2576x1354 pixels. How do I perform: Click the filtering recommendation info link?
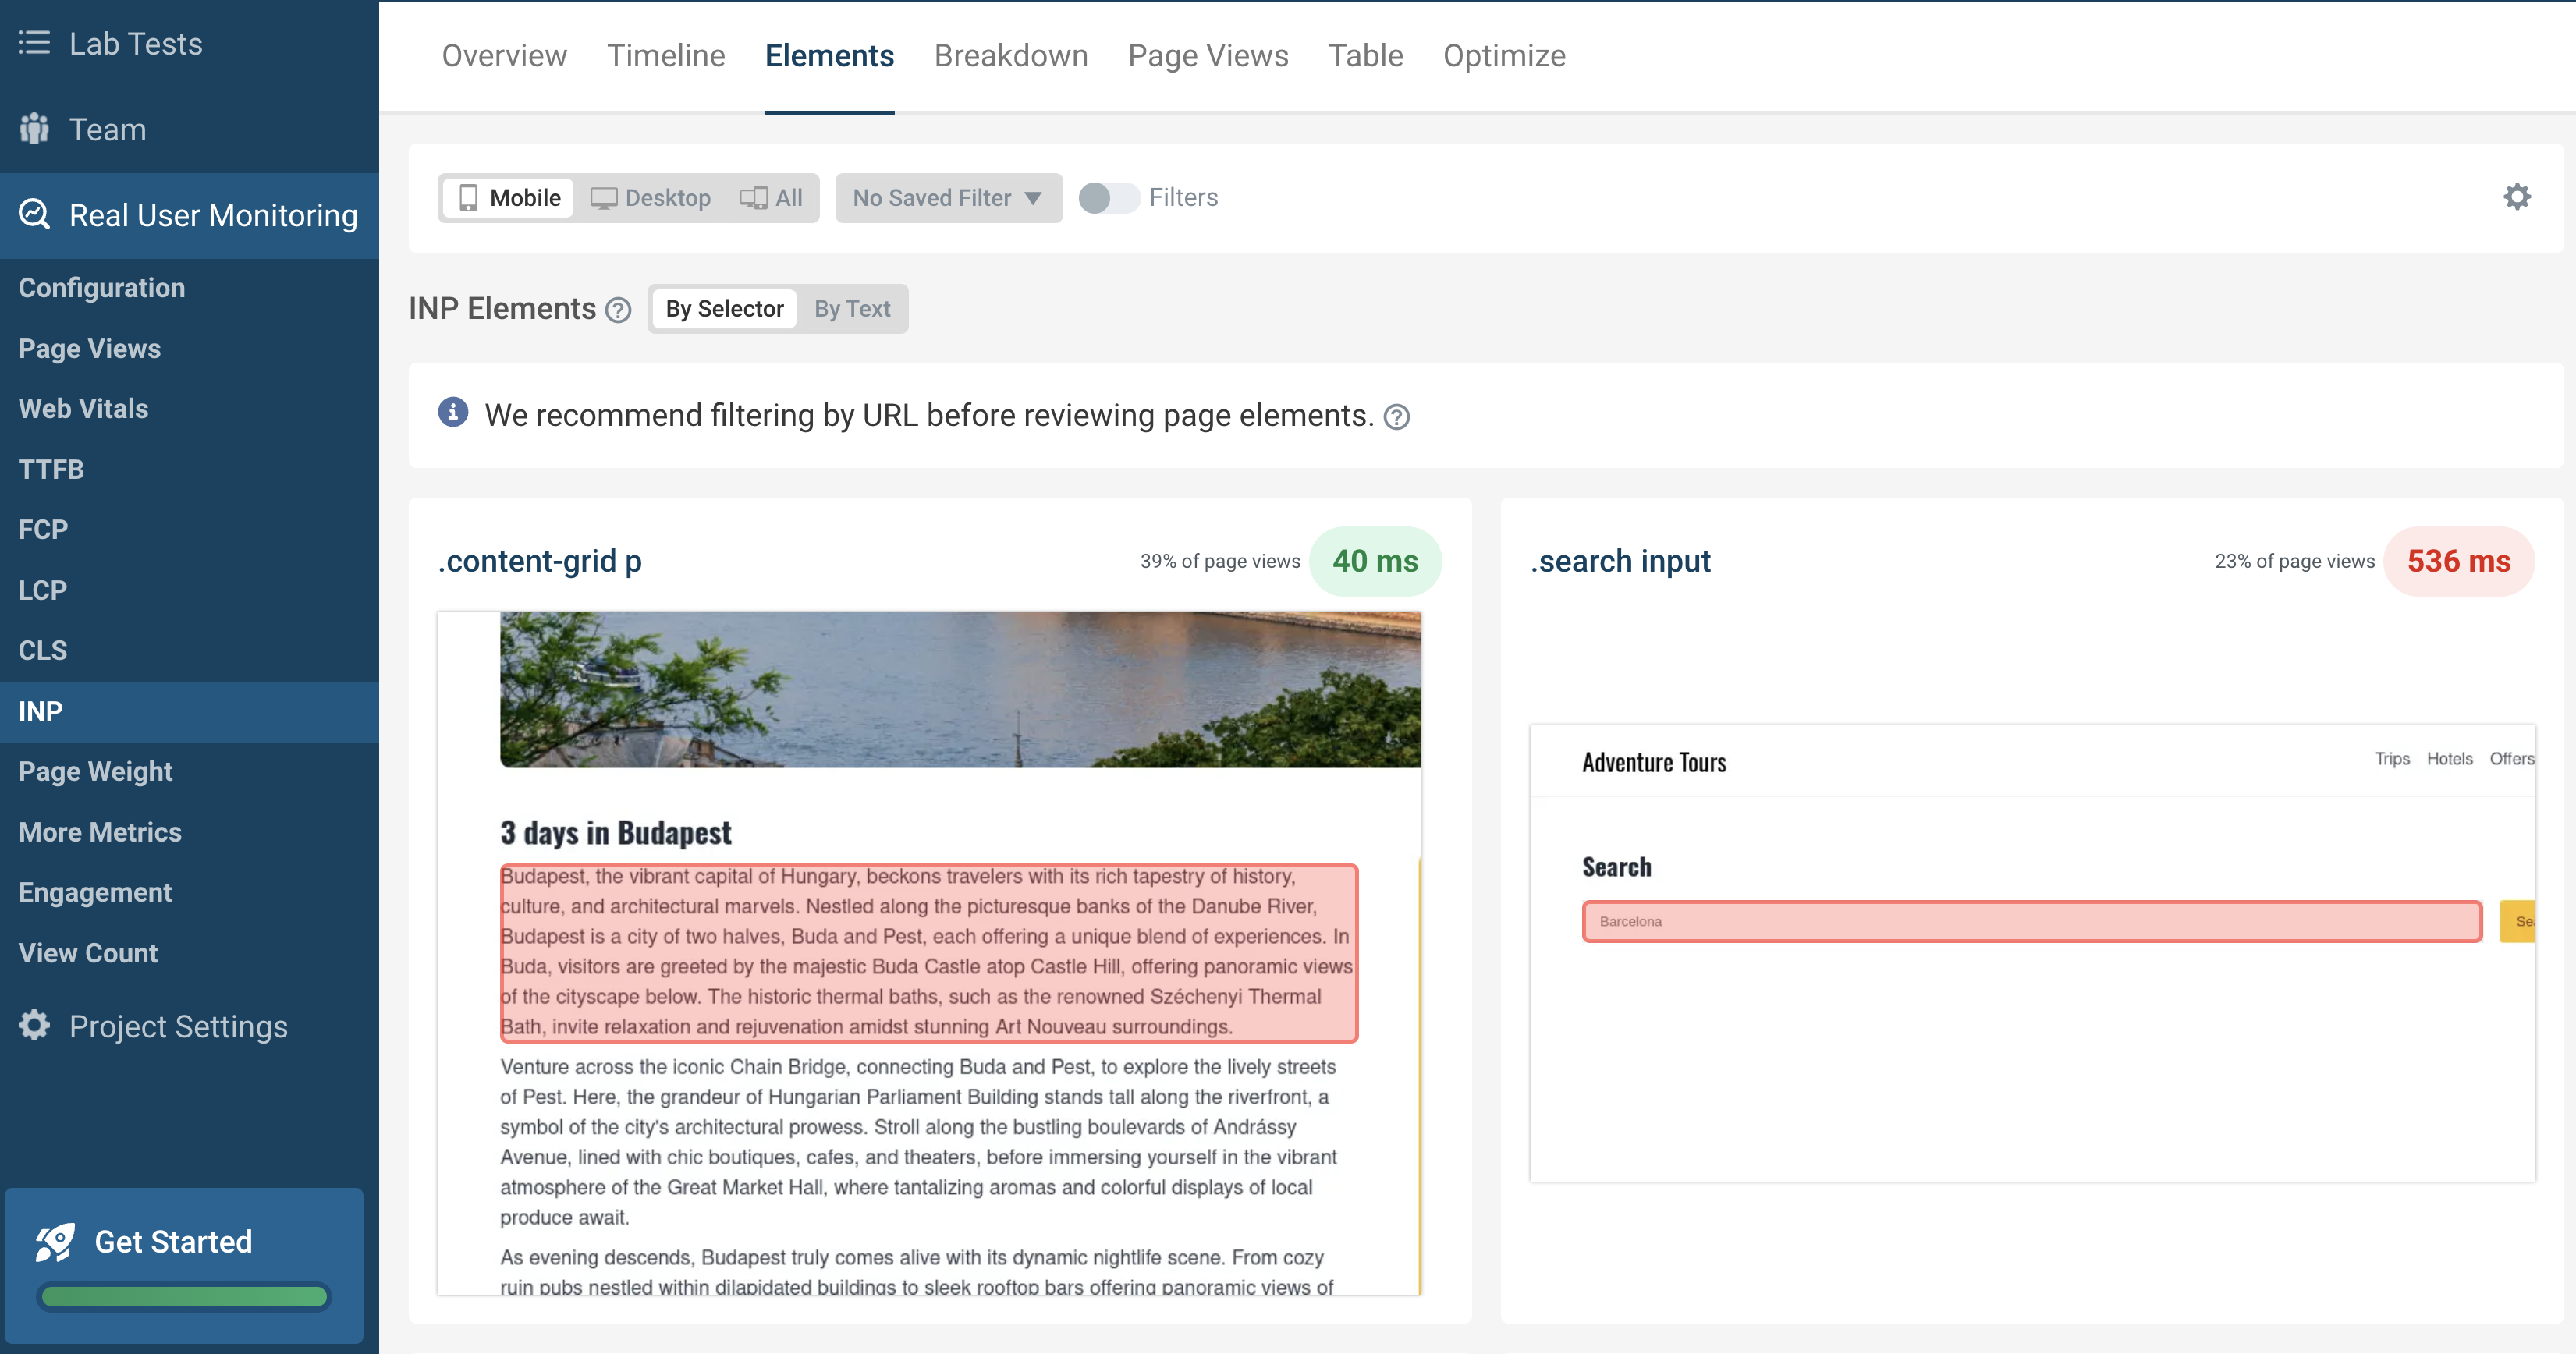[x=1396, y=416]
